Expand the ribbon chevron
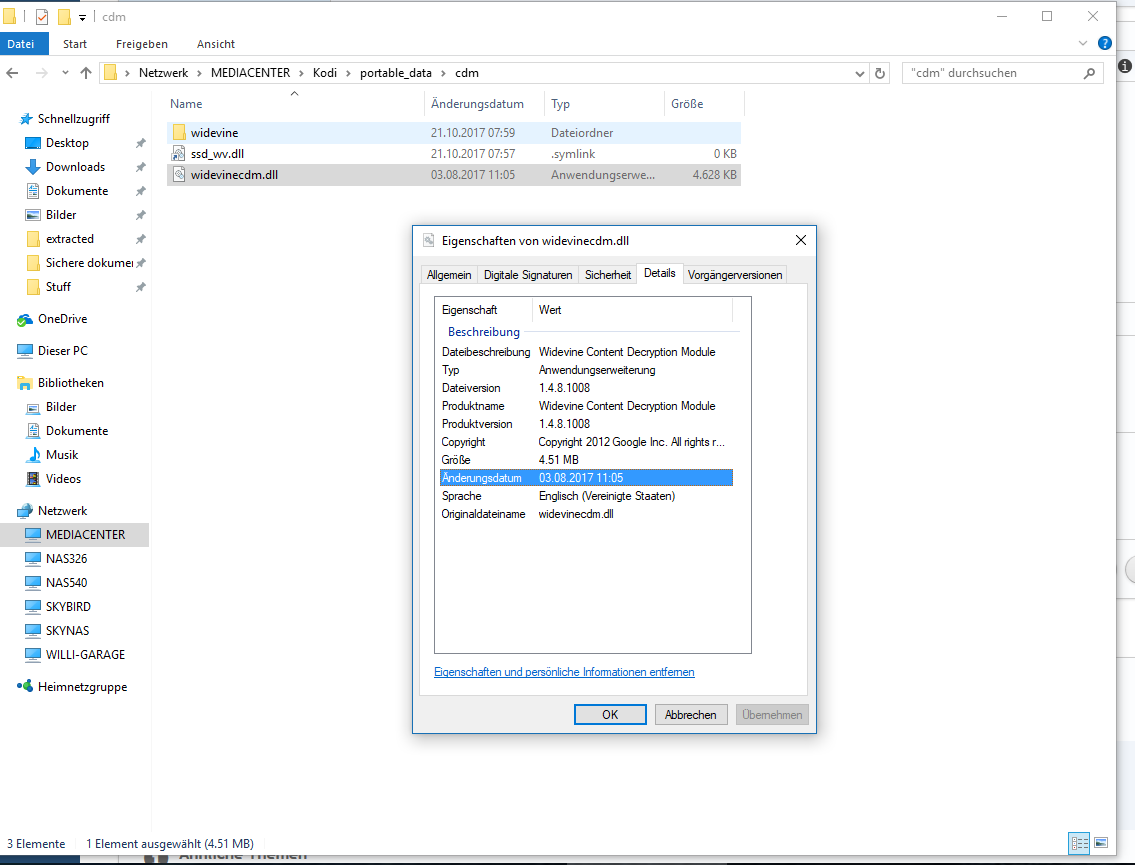This screenshot has height=865, width=1135. (1083, 43)
